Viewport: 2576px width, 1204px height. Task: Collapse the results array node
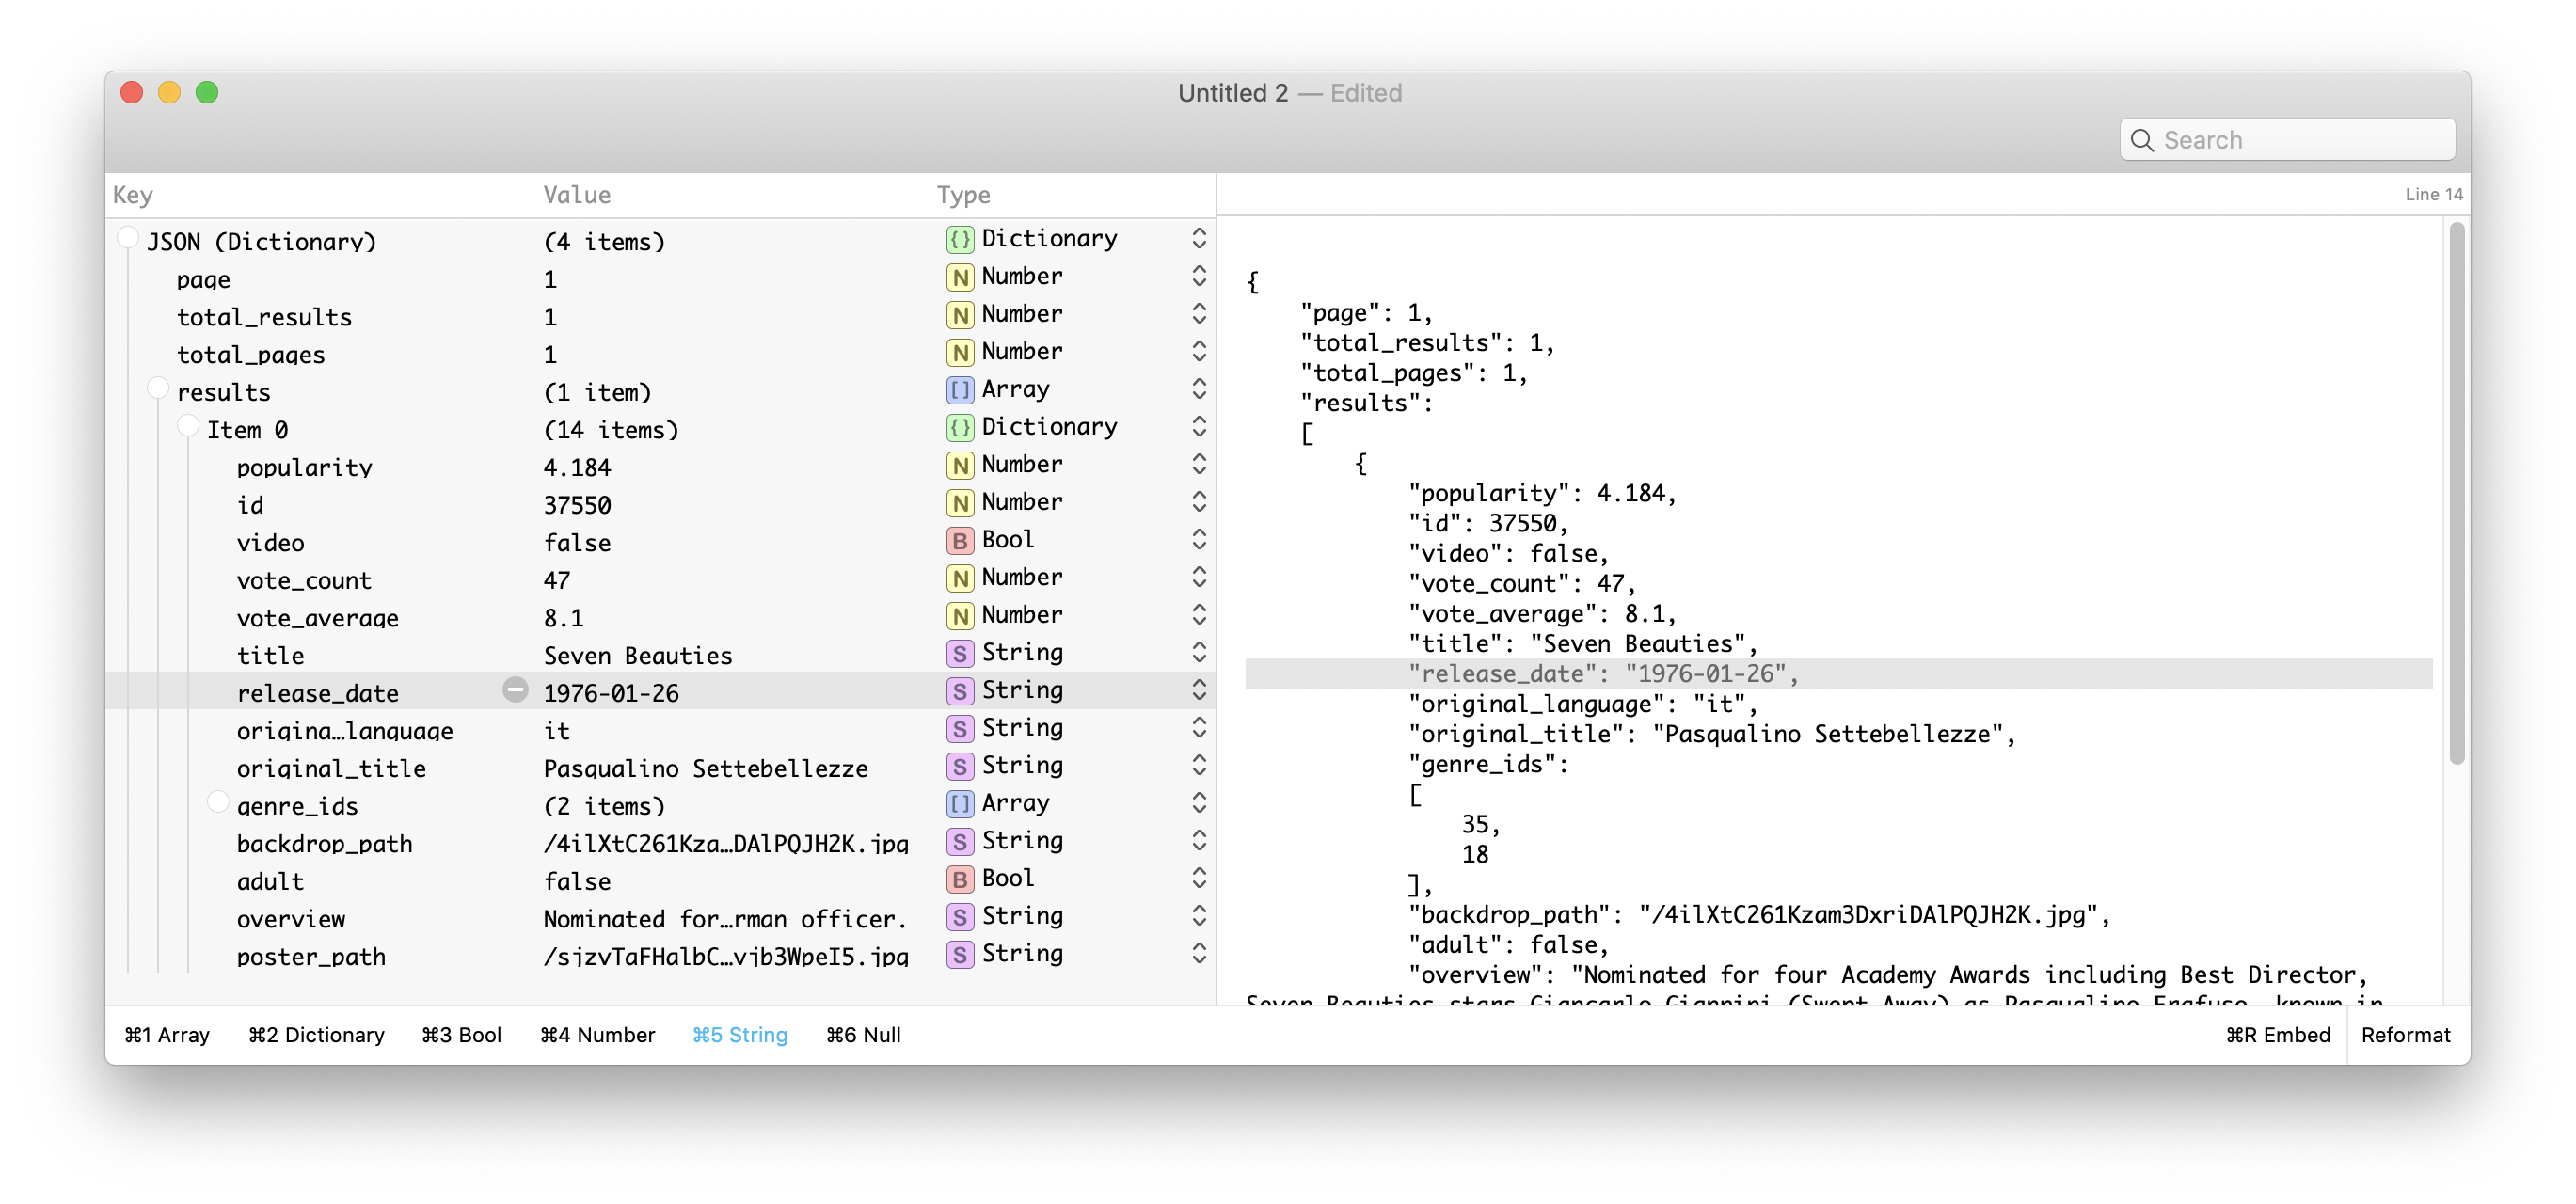[158, 388]
